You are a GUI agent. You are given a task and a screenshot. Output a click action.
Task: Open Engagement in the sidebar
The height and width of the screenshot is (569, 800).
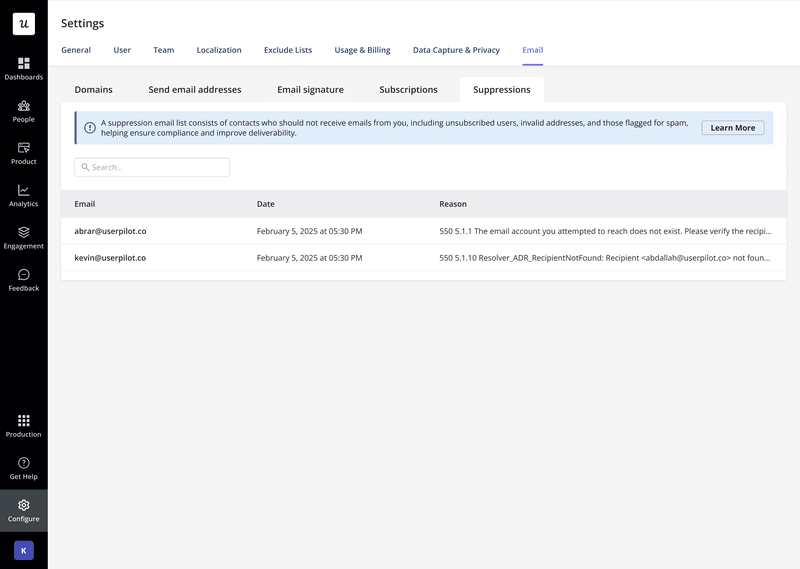23,238
